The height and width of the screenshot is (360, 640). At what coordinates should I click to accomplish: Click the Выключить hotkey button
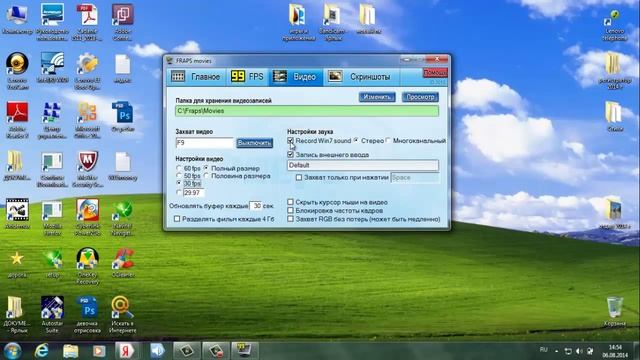coord(255,143)
